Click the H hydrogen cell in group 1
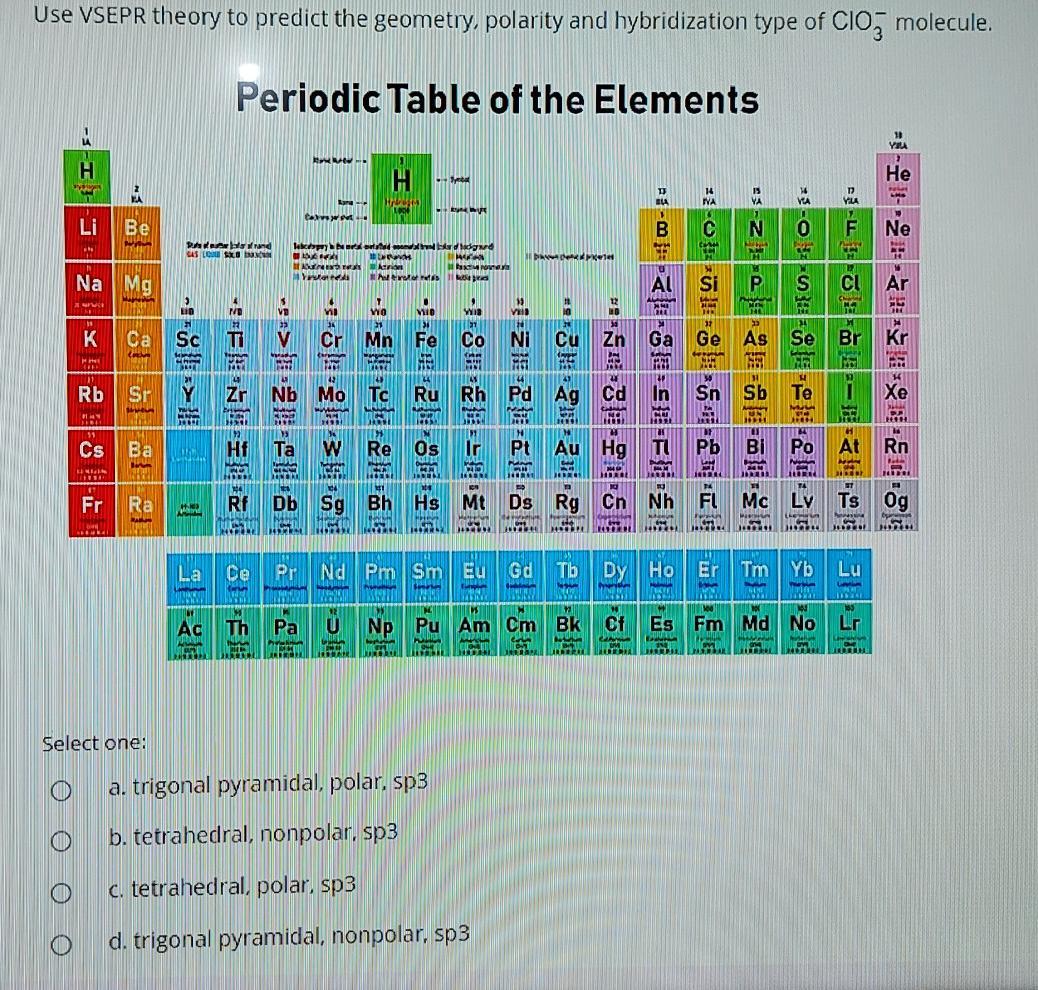This screenshot has width=1038, height=990. [x=87, y=176]
